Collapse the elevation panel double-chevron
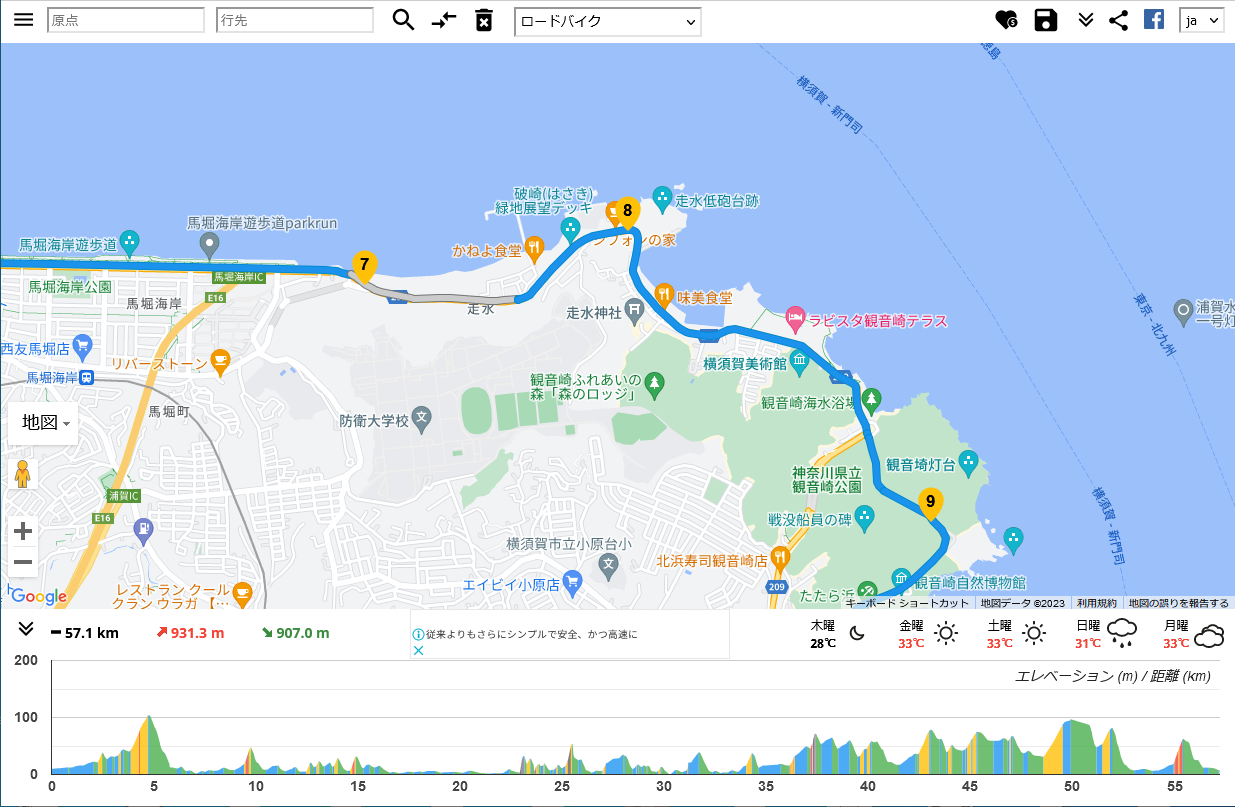This screenshot has height=807, width=1235. click(x=26, y=629)
